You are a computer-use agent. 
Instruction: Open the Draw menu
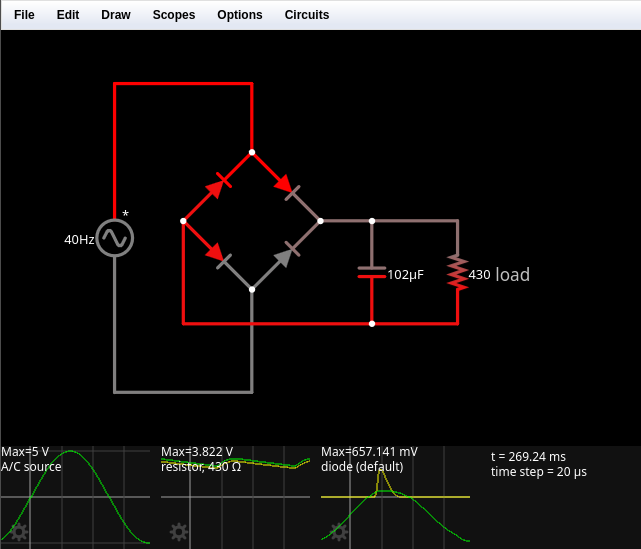point(116,15)
